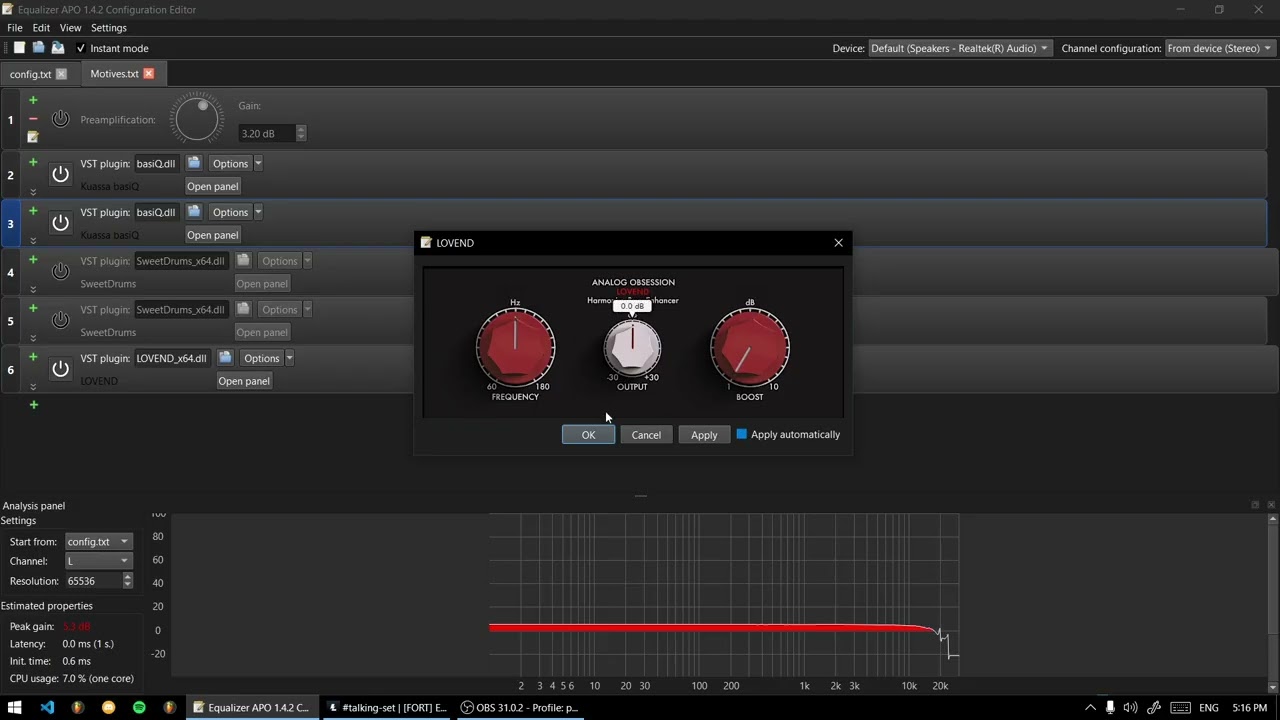Click OK in the LOVEND dialog
The width and height of the screenshot is (1280, 720).
[588, 434]
